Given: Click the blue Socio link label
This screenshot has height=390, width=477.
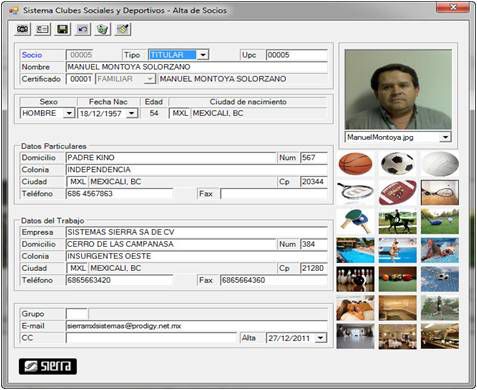Looking at the screenshot, I should pos(32,55).
